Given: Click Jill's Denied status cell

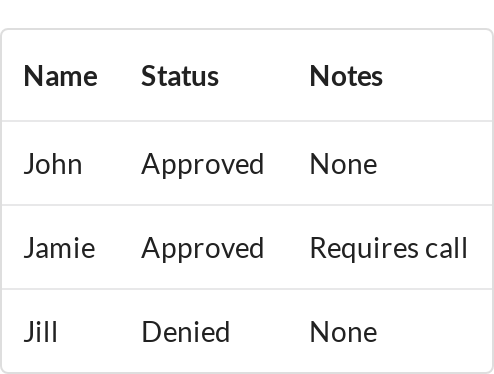Looking at the screenshot, I should pyautogui.click(x=186, y=332).
